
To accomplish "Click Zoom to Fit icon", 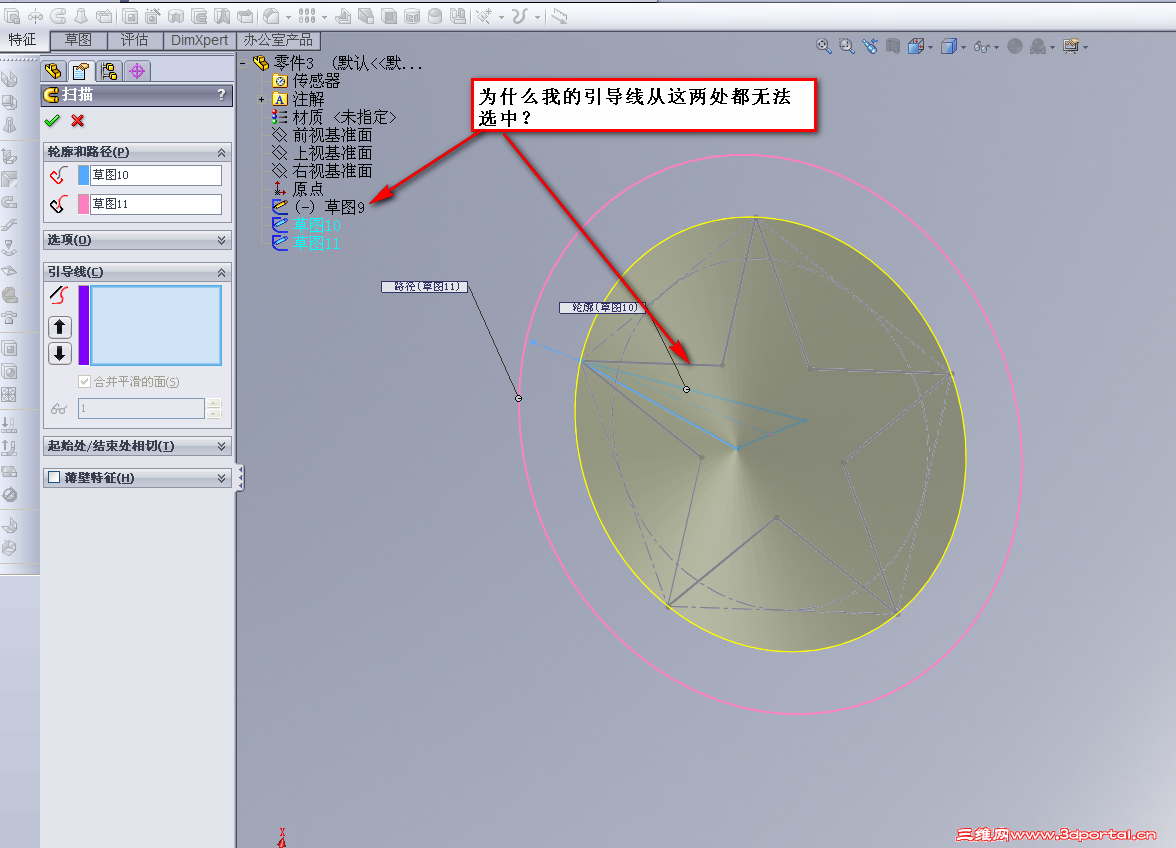I will (824, 46).
